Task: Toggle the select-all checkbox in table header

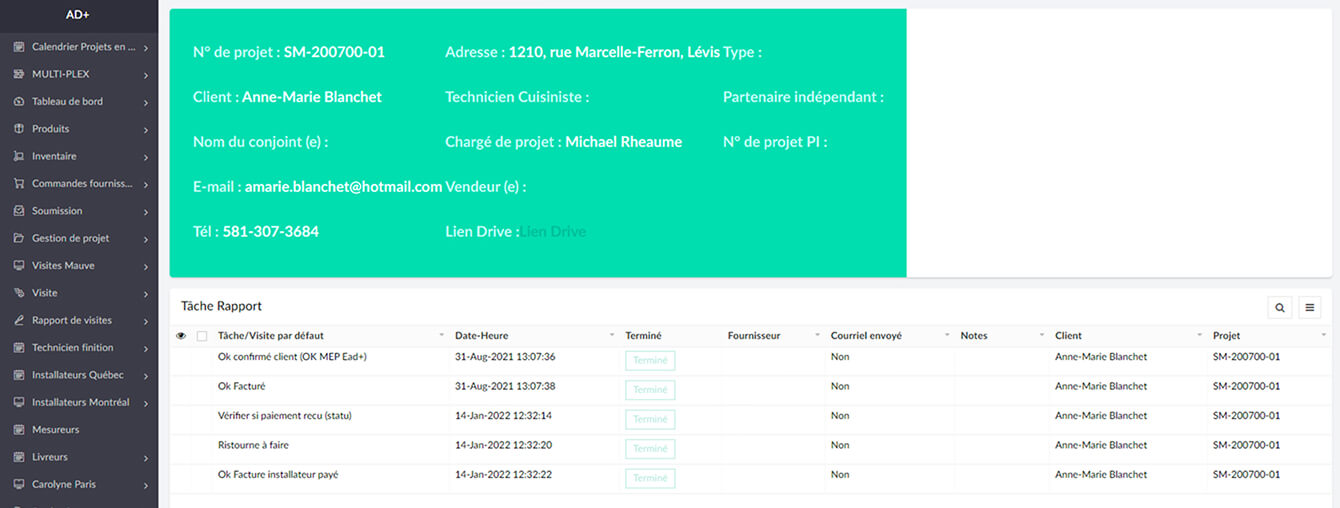Action: (x=202, y=336)
